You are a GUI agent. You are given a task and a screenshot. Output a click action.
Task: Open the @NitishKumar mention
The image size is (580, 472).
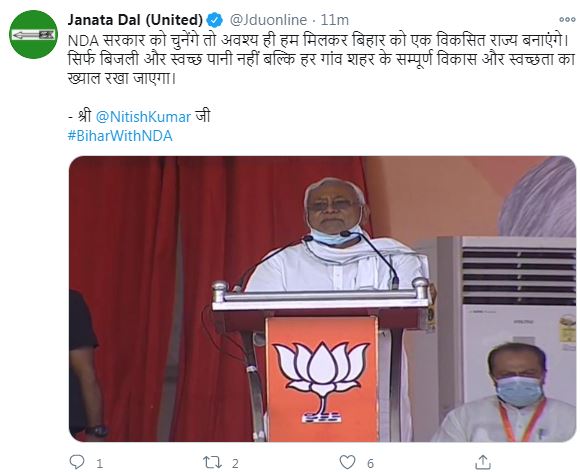tap(143, 117)
